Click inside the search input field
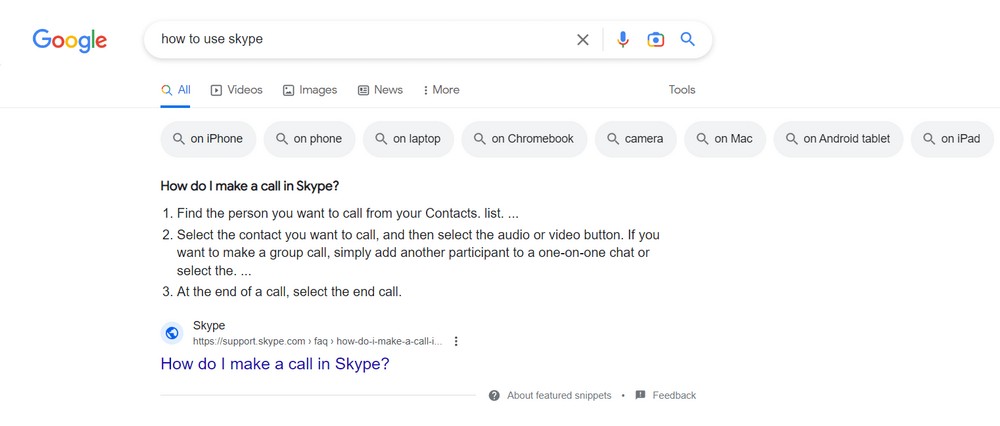The height and width of the screenshot is (426, 1000). (360, 40)
